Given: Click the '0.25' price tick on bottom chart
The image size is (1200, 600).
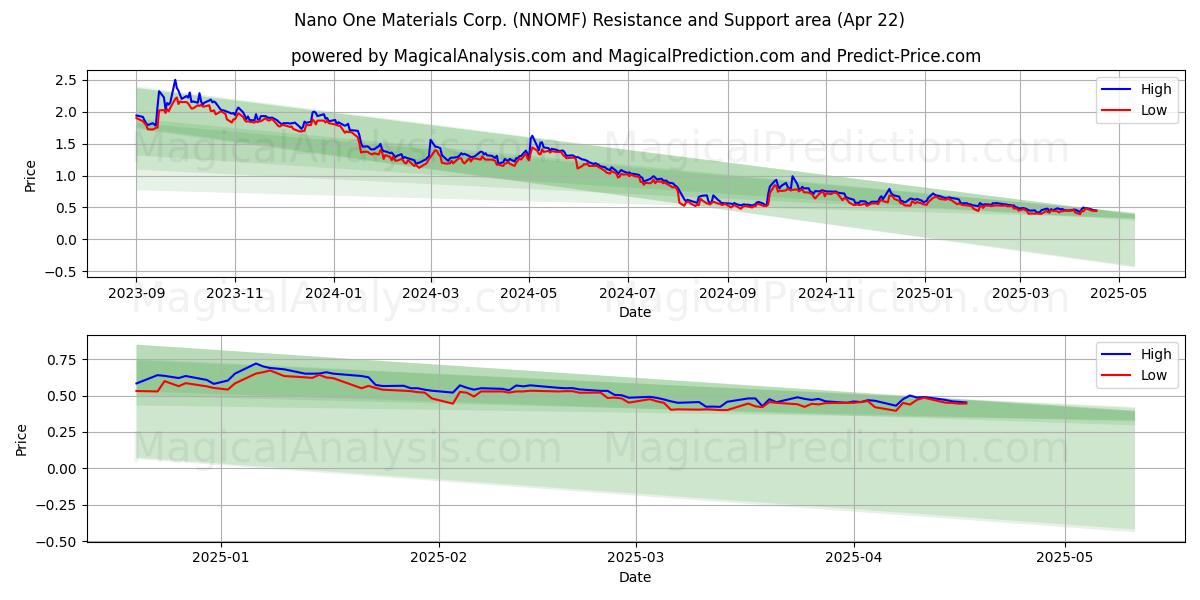Looking at the screenshot, I should 63,432.
